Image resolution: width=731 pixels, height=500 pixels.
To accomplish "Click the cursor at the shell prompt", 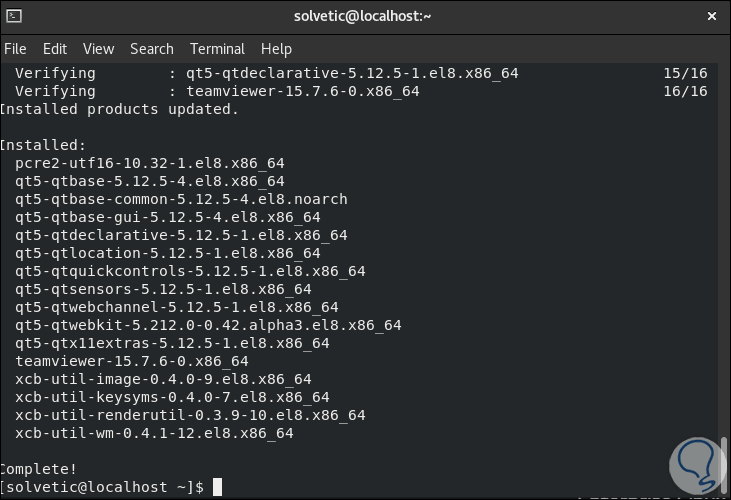I will click(x=217, y=487).
